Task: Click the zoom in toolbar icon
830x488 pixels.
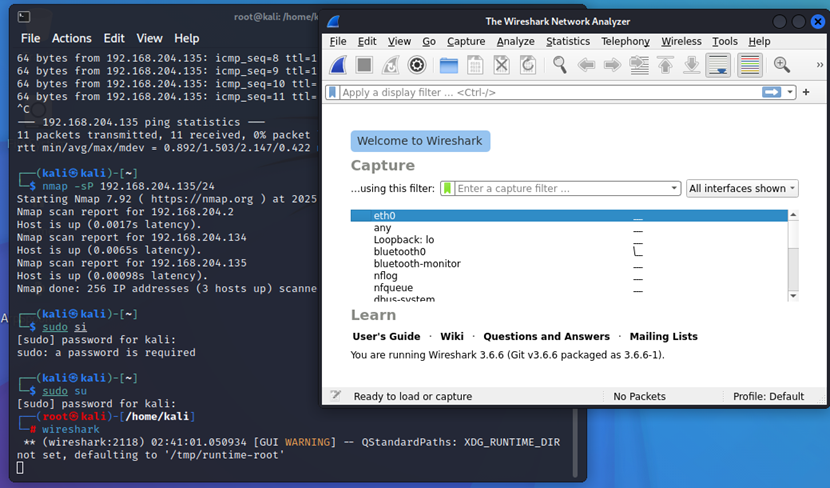Action: [782, 65]
